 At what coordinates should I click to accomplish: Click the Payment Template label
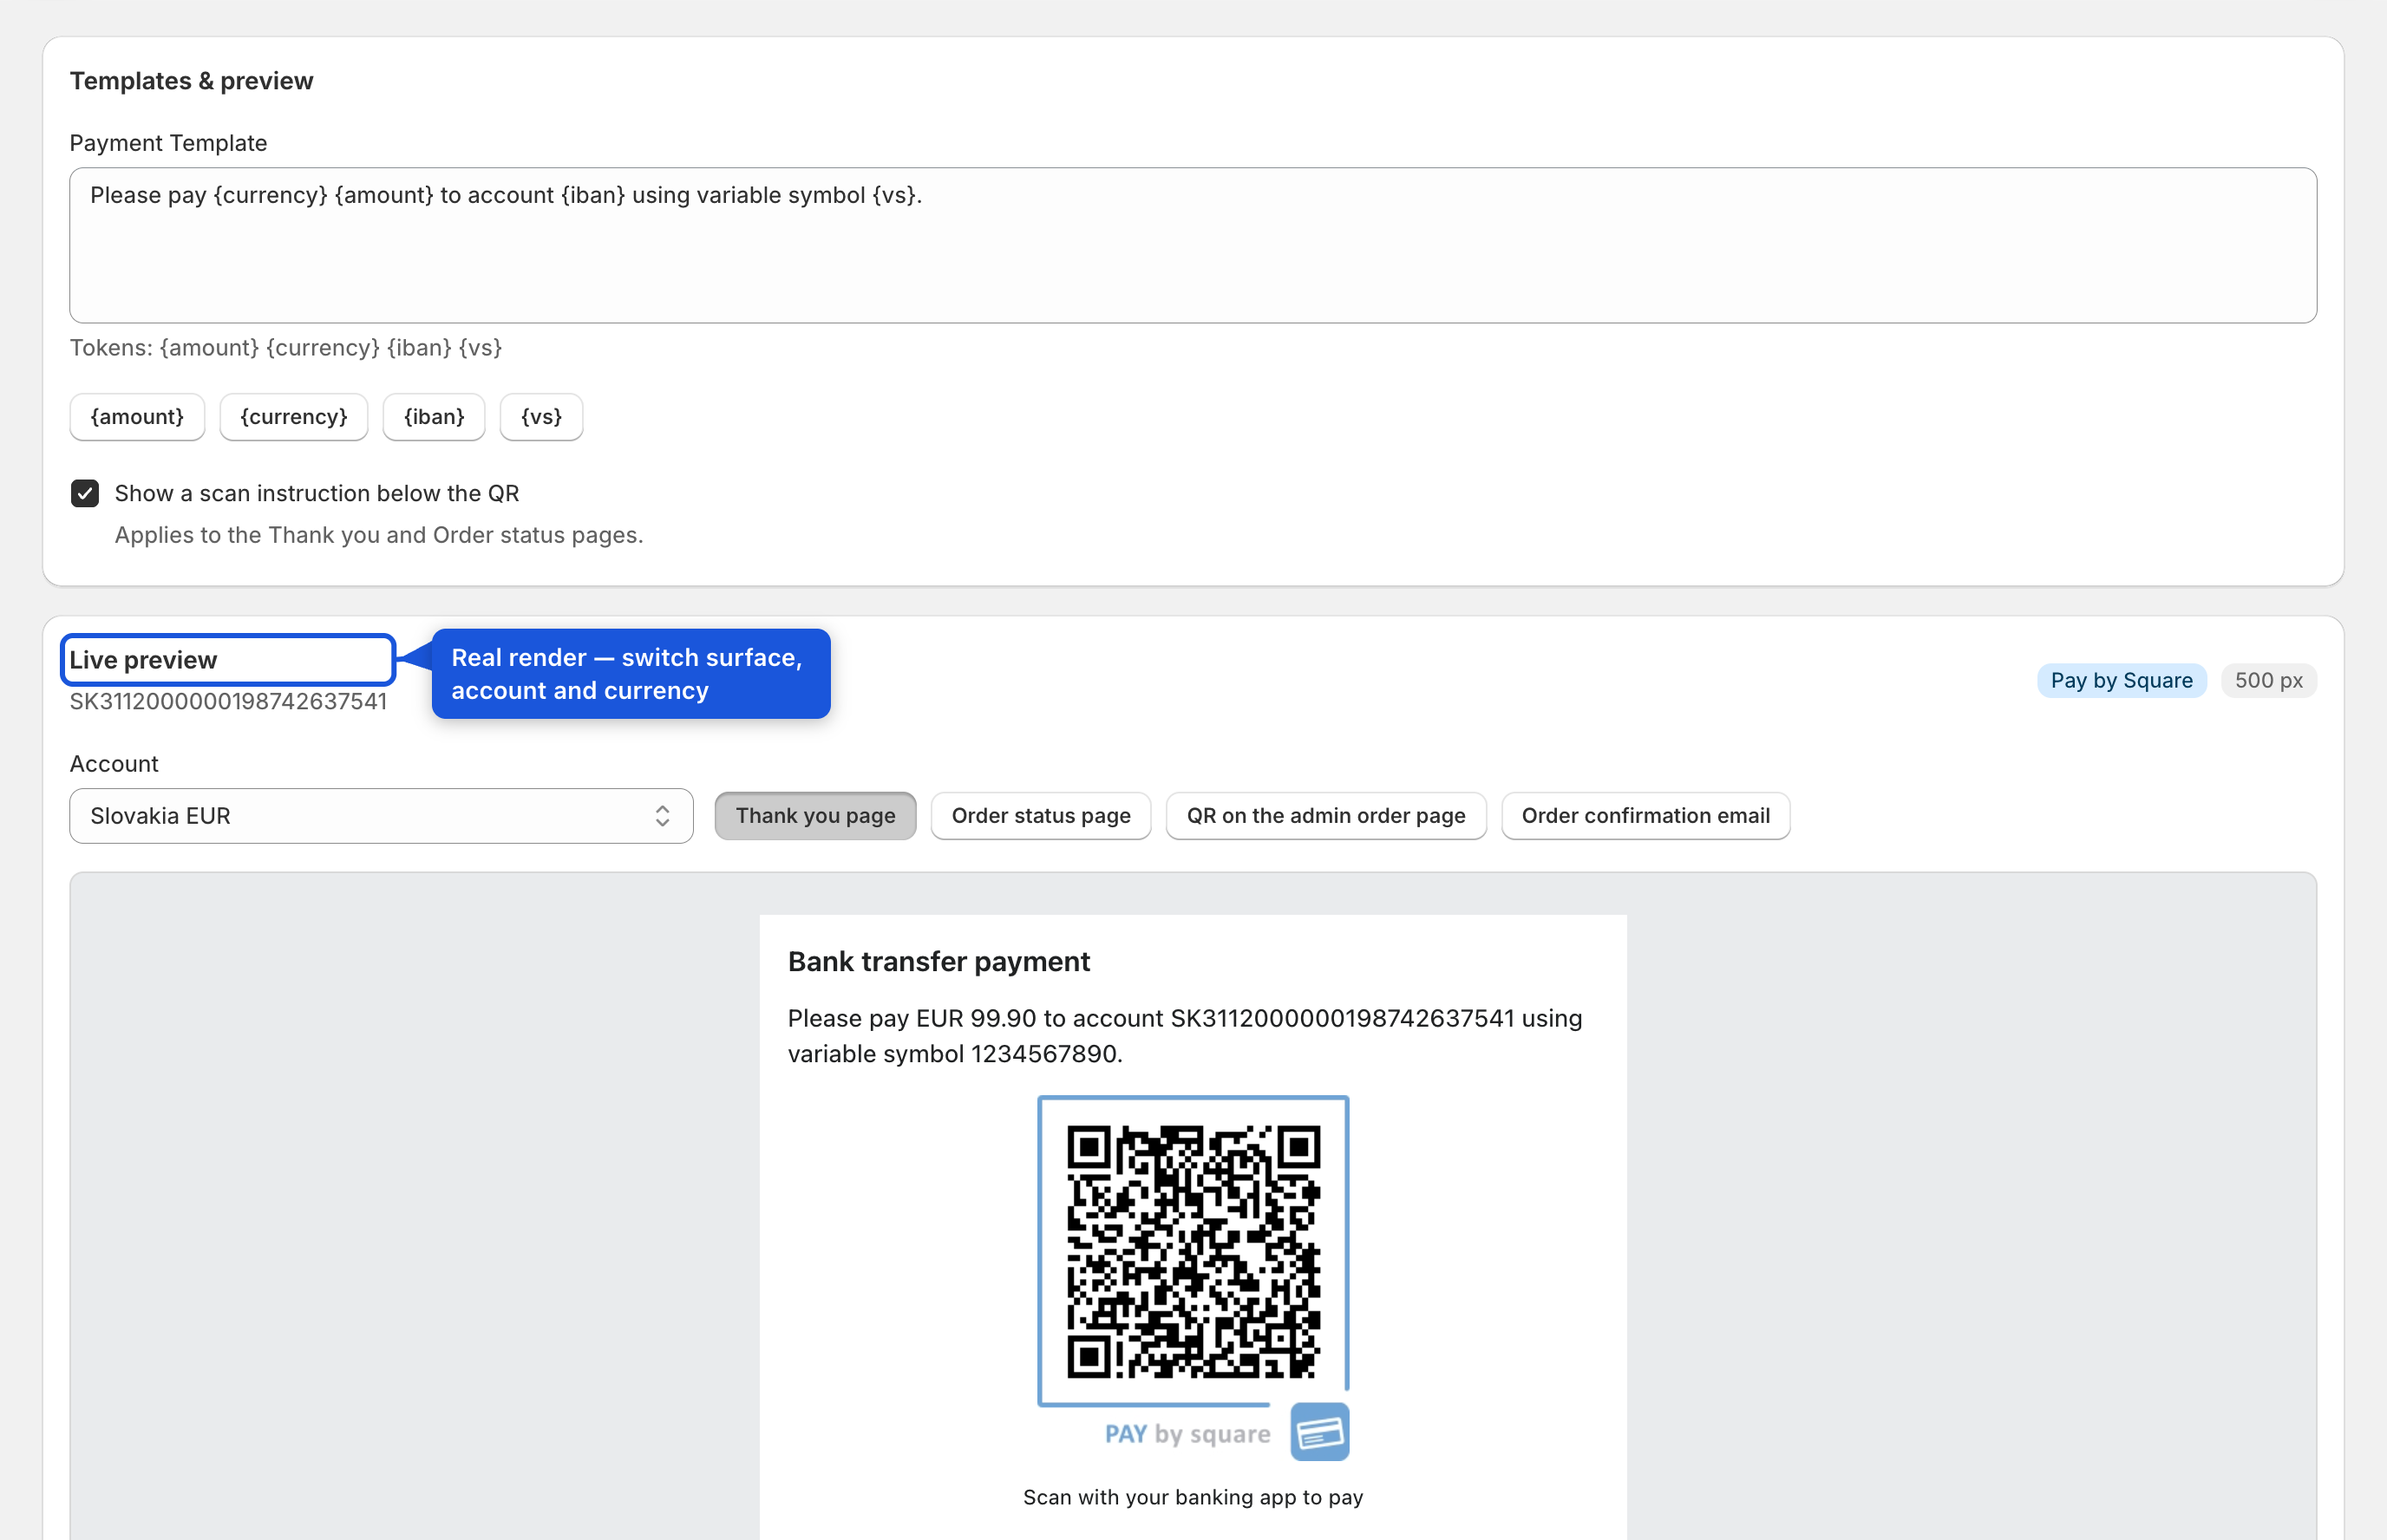point(168,143)
